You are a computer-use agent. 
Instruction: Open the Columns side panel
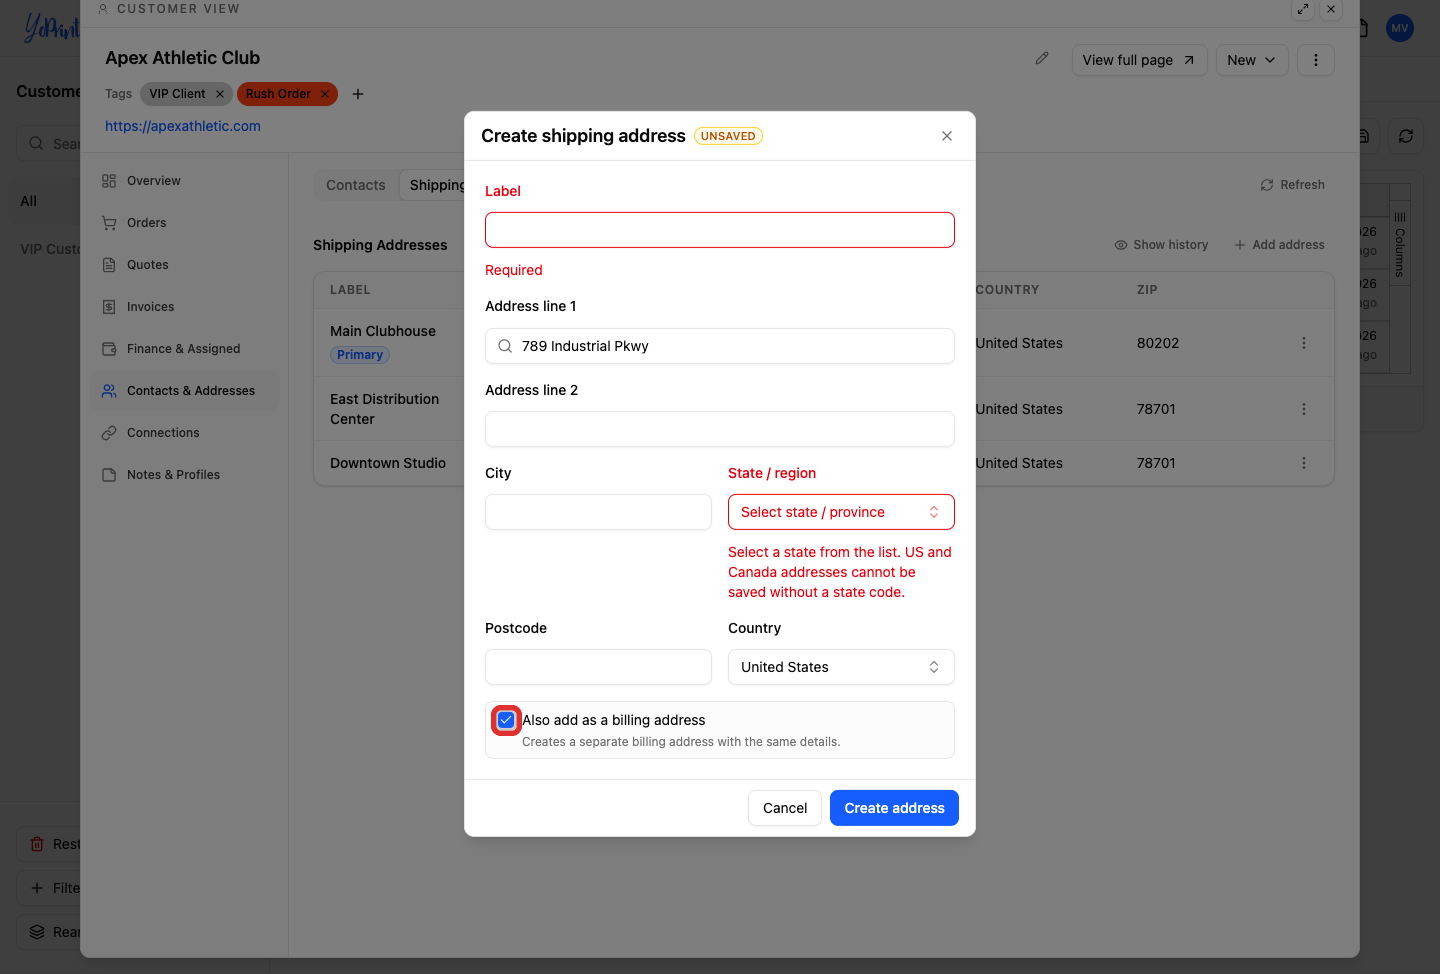[x=1400, y=245]
